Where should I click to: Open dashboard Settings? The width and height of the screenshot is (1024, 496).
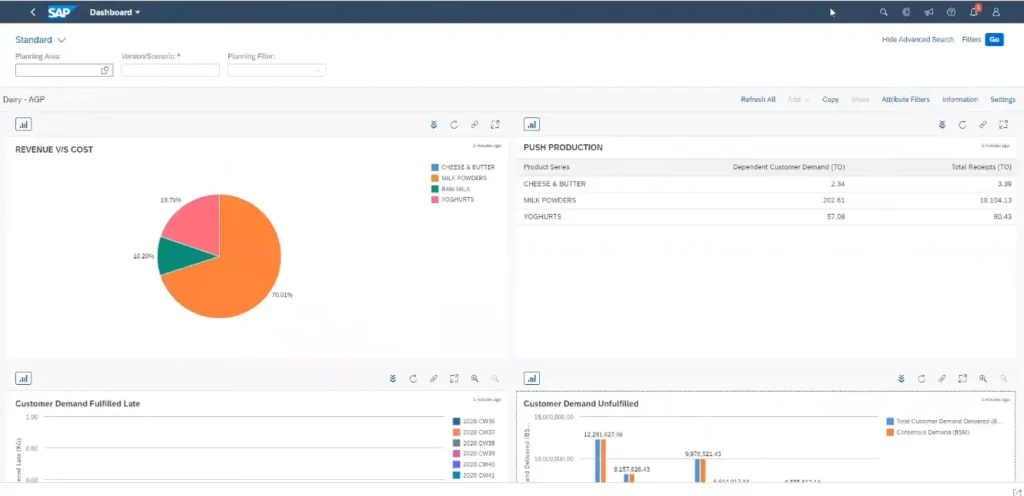click(1002, 100)
